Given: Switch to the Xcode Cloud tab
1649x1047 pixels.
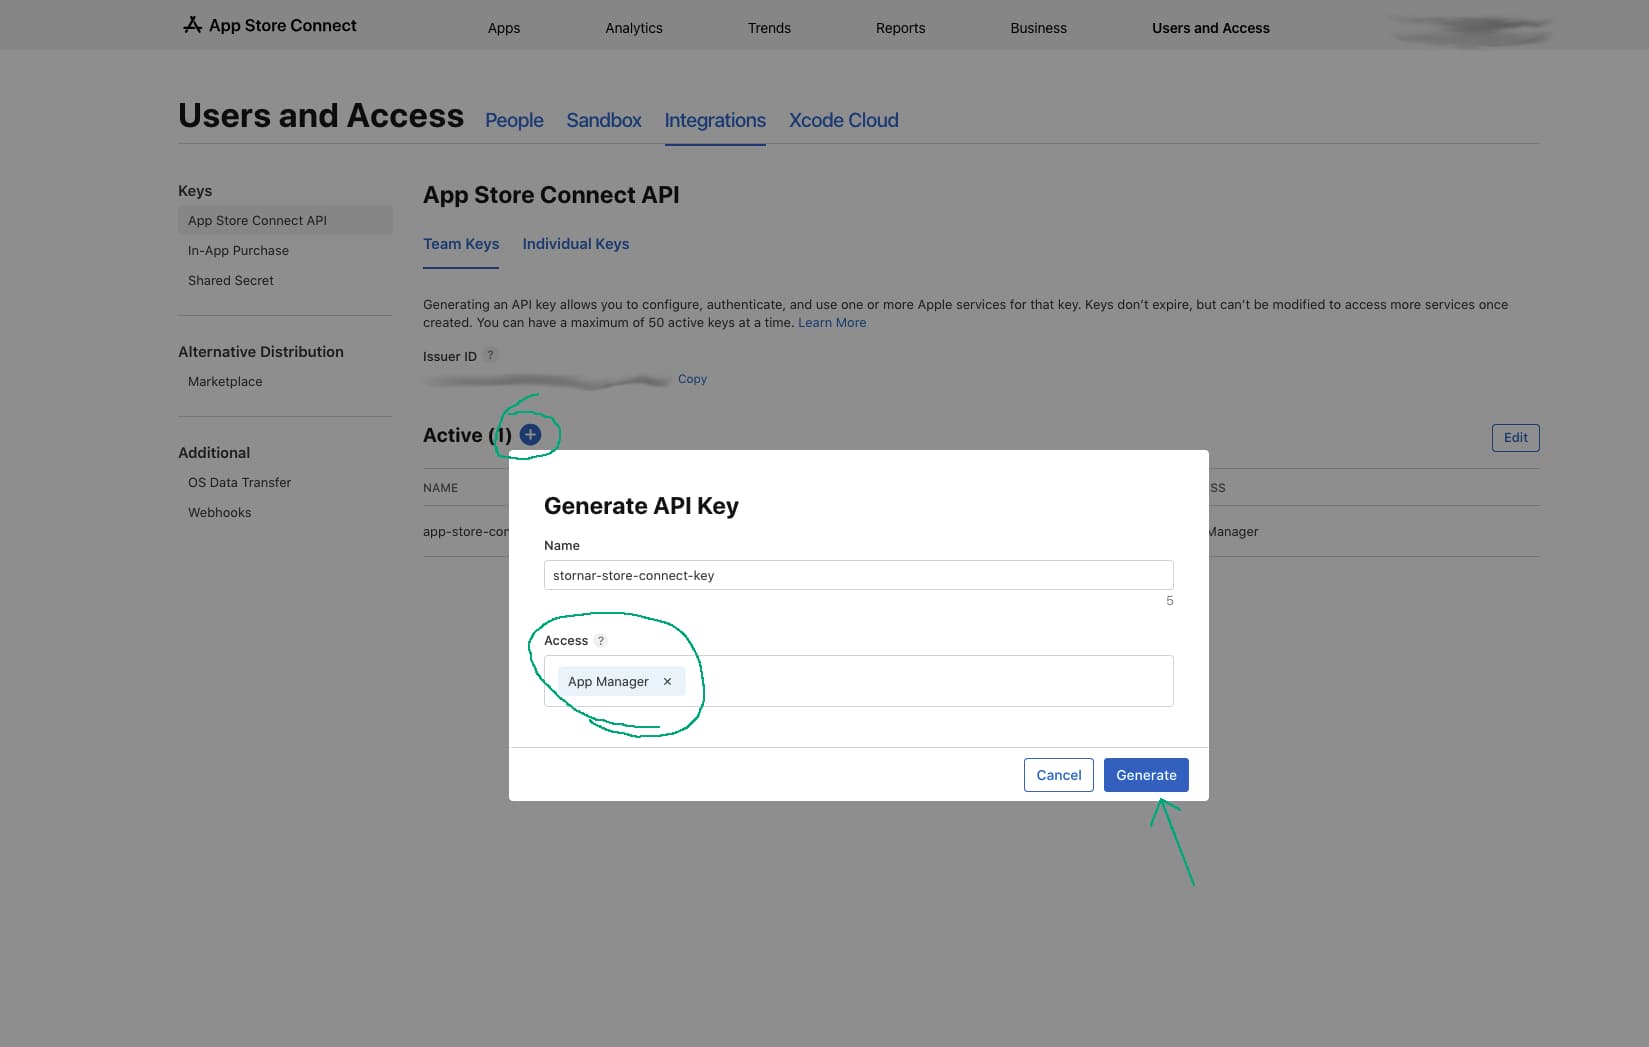Looking at the screenshot, I should coord(843,120).
